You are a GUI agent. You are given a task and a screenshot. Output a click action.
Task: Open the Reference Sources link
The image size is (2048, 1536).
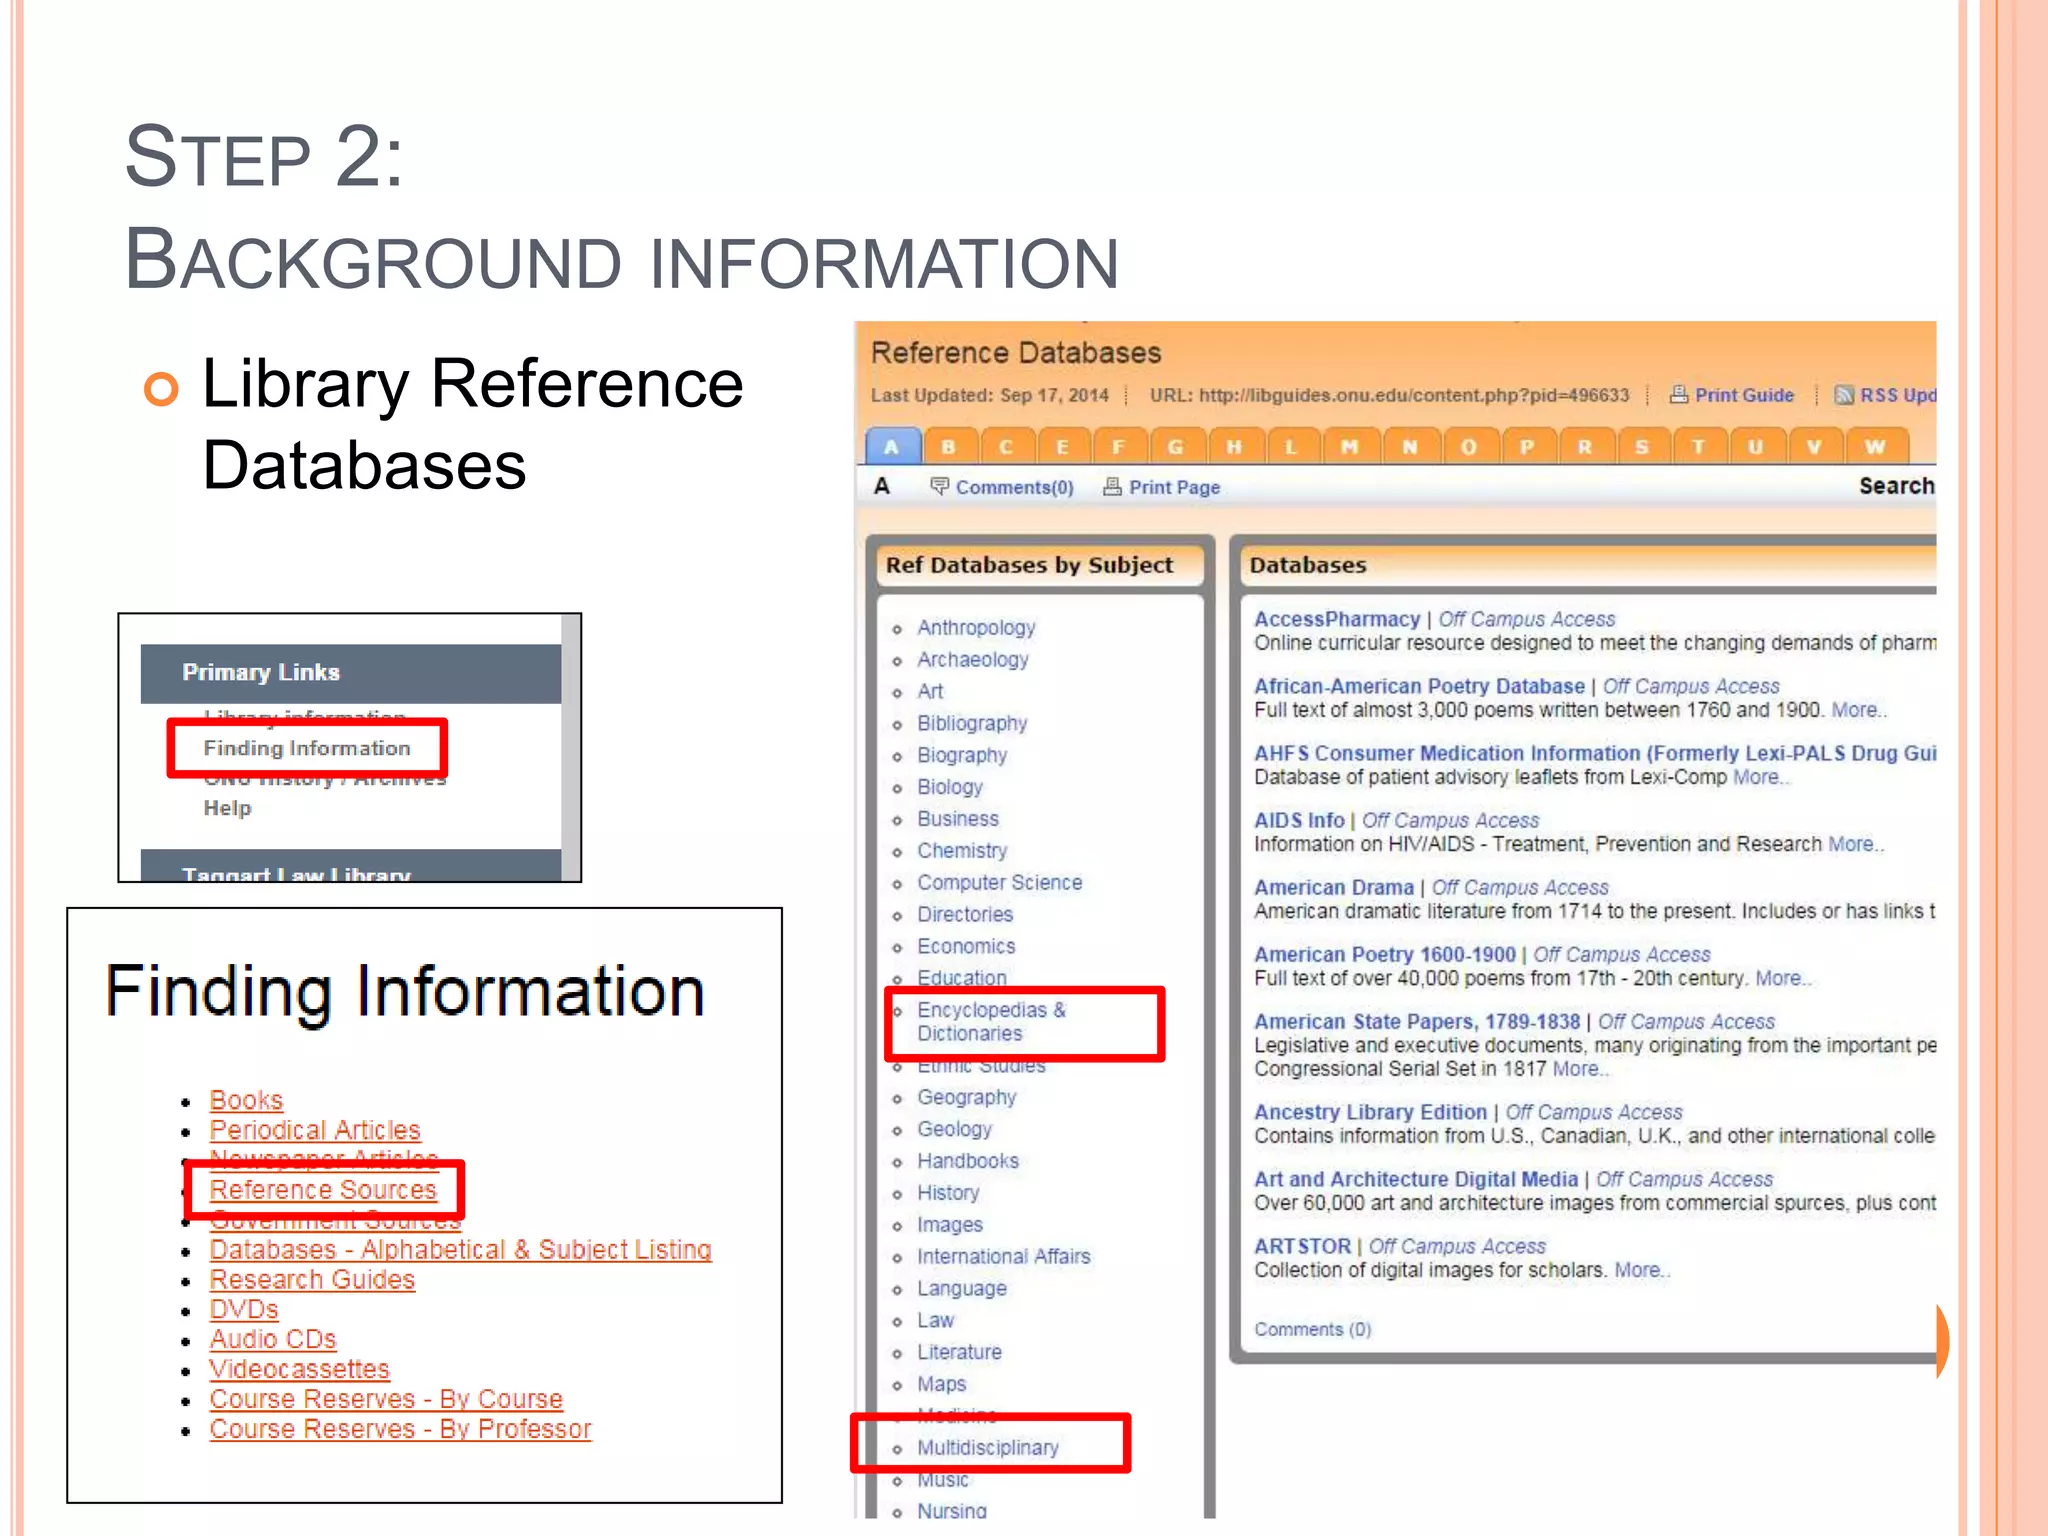[x=323, y=1190]
